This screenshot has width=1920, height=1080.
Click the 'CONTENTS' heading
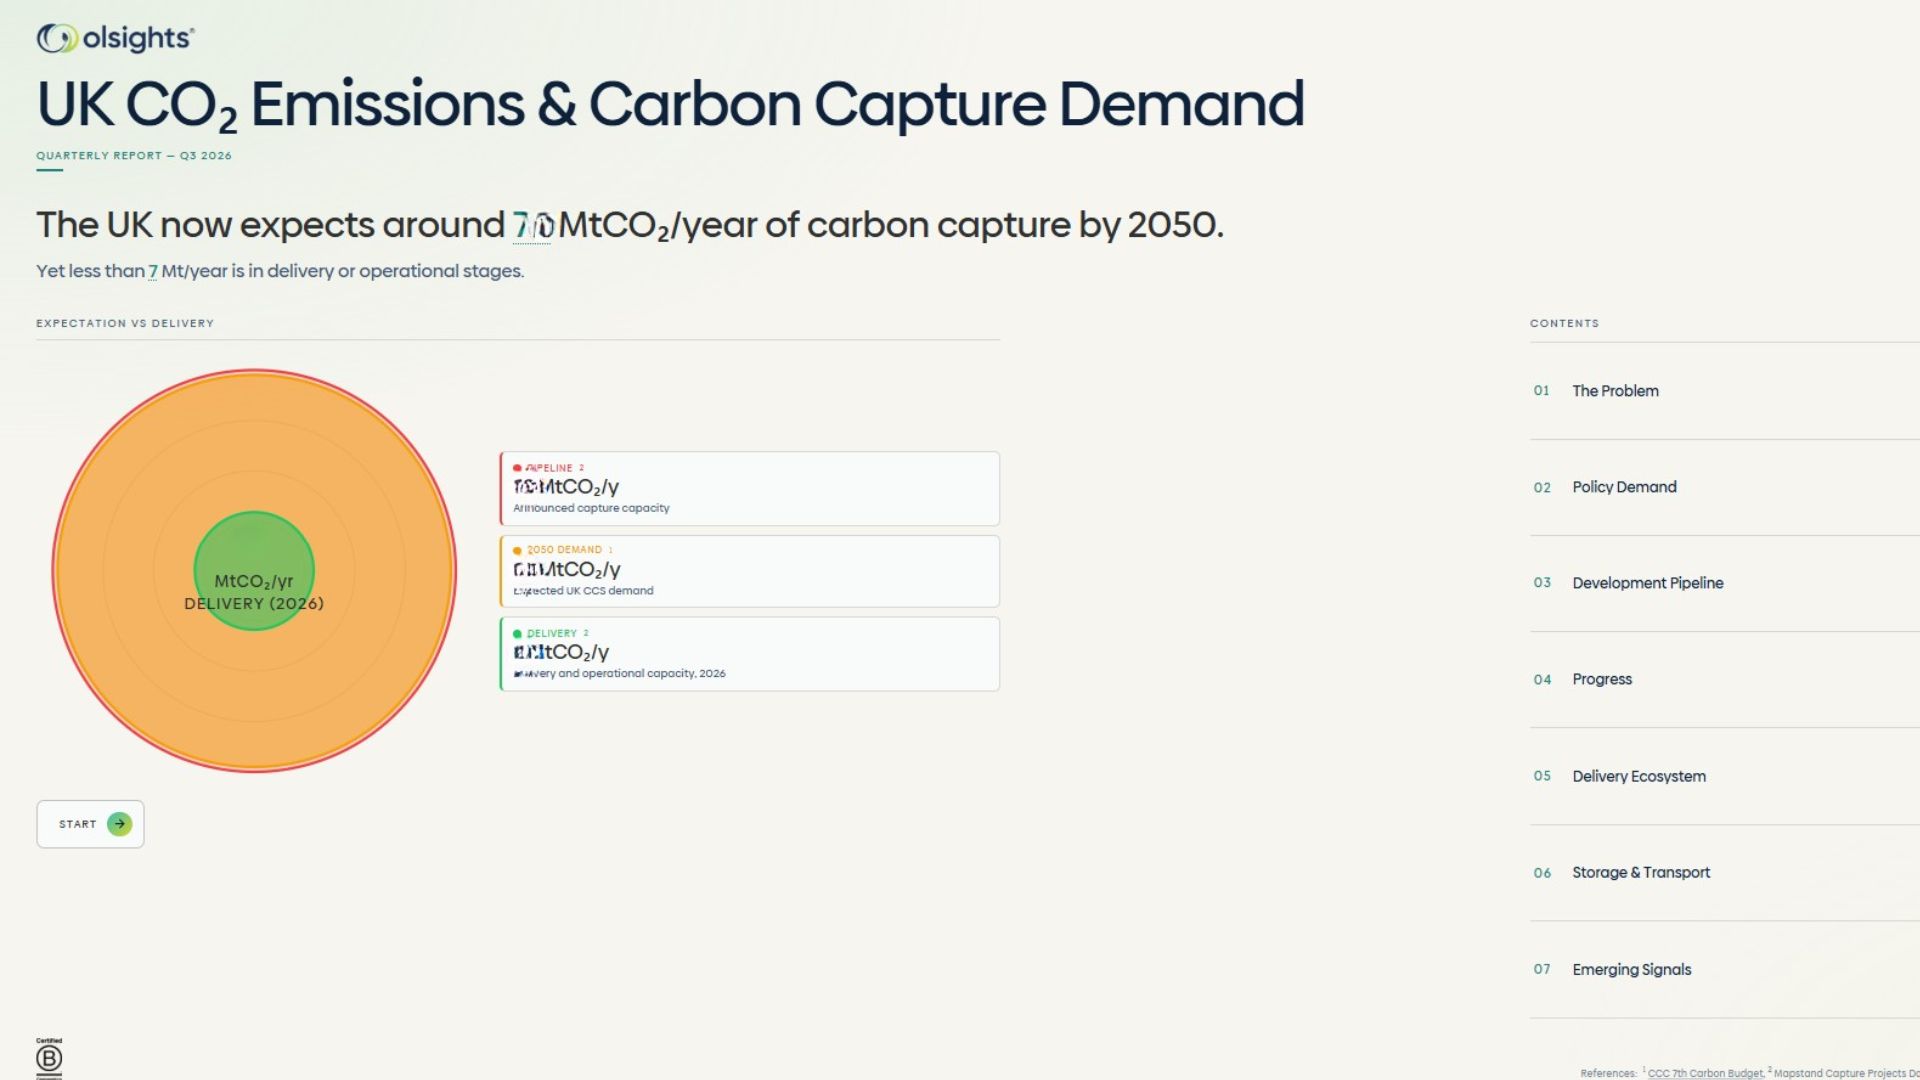coord(1564,323)
